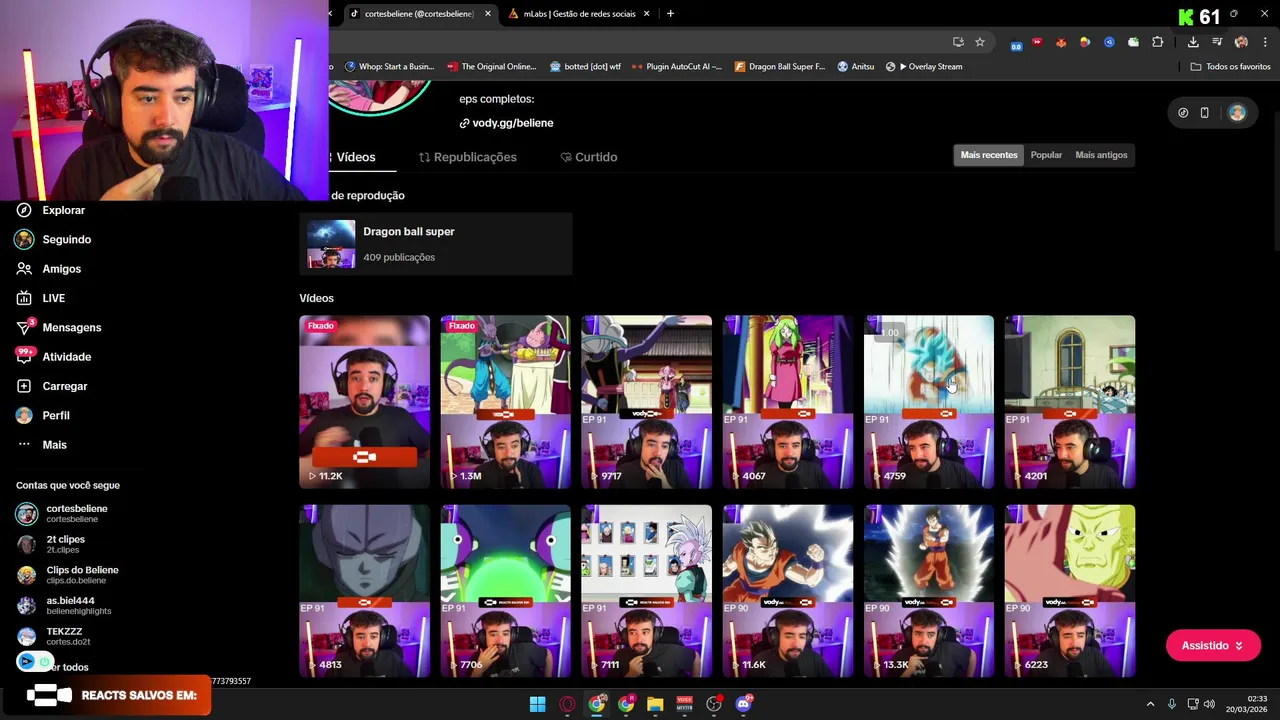Open Windows Start menu

coord(537,704)
